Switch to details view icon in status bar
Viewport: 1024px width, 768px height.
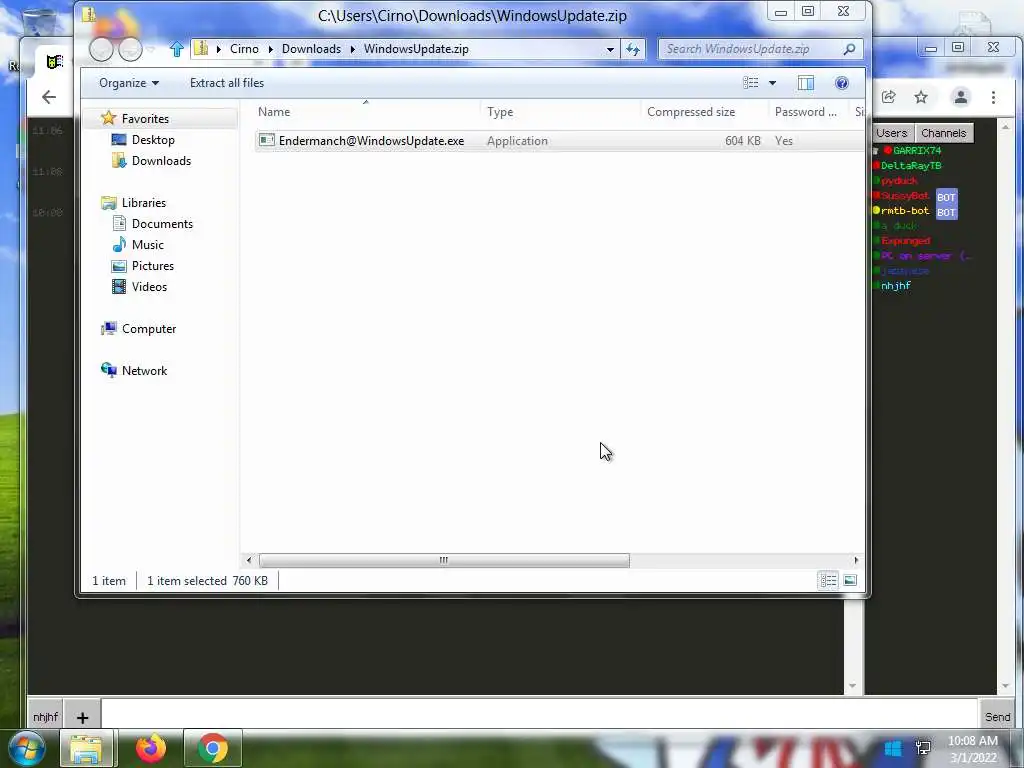click(x=828, y=581)
